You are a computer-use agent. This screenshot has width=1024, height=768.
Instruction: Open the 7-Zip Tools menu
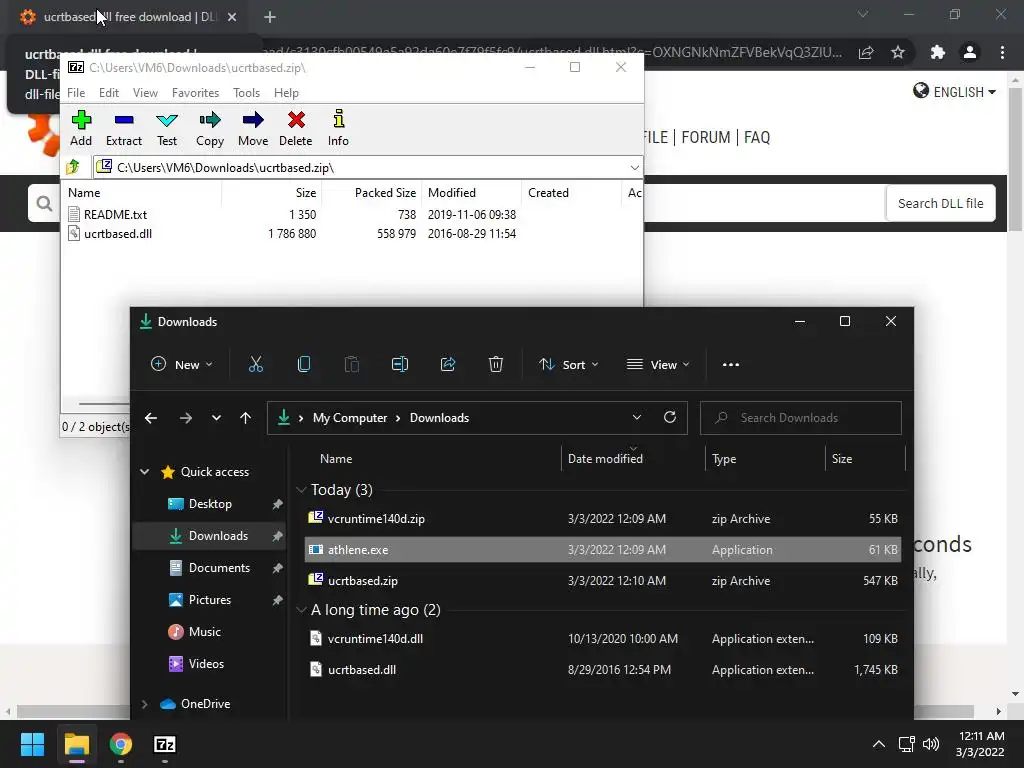(x=246, y=93)
